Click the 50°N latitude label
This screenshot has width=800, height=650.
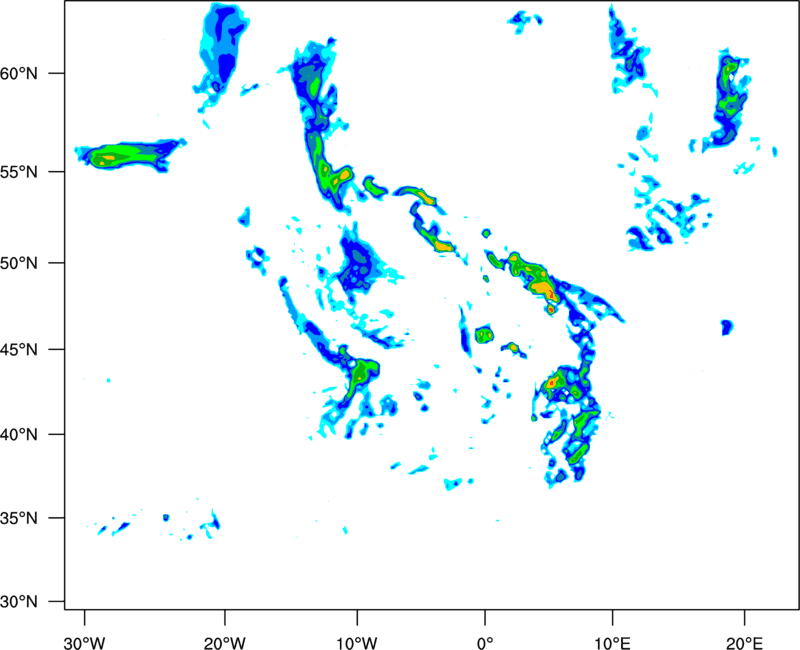click(19, 263)
